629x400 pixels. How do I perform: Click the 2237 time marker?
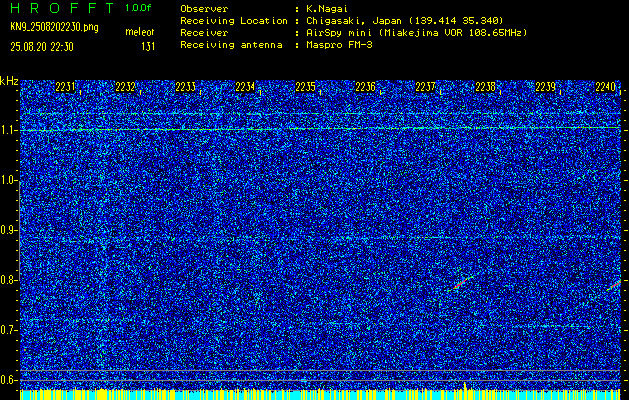[425, 87]
